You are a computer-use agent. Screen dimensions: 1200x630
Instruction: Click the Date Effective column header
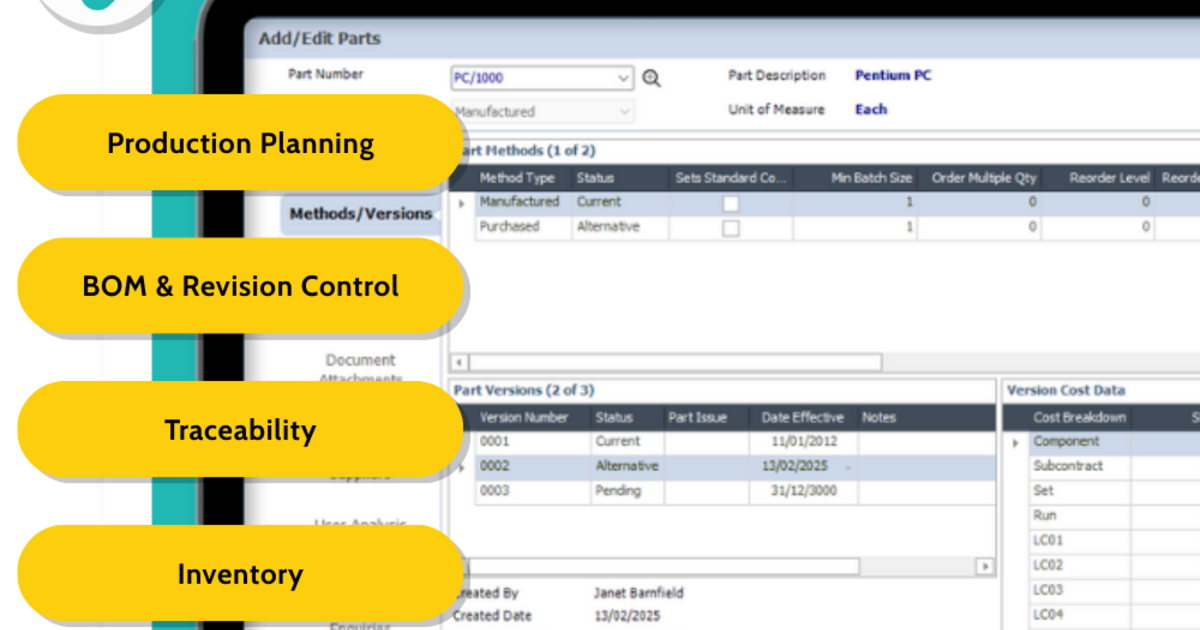pos(803,417)
